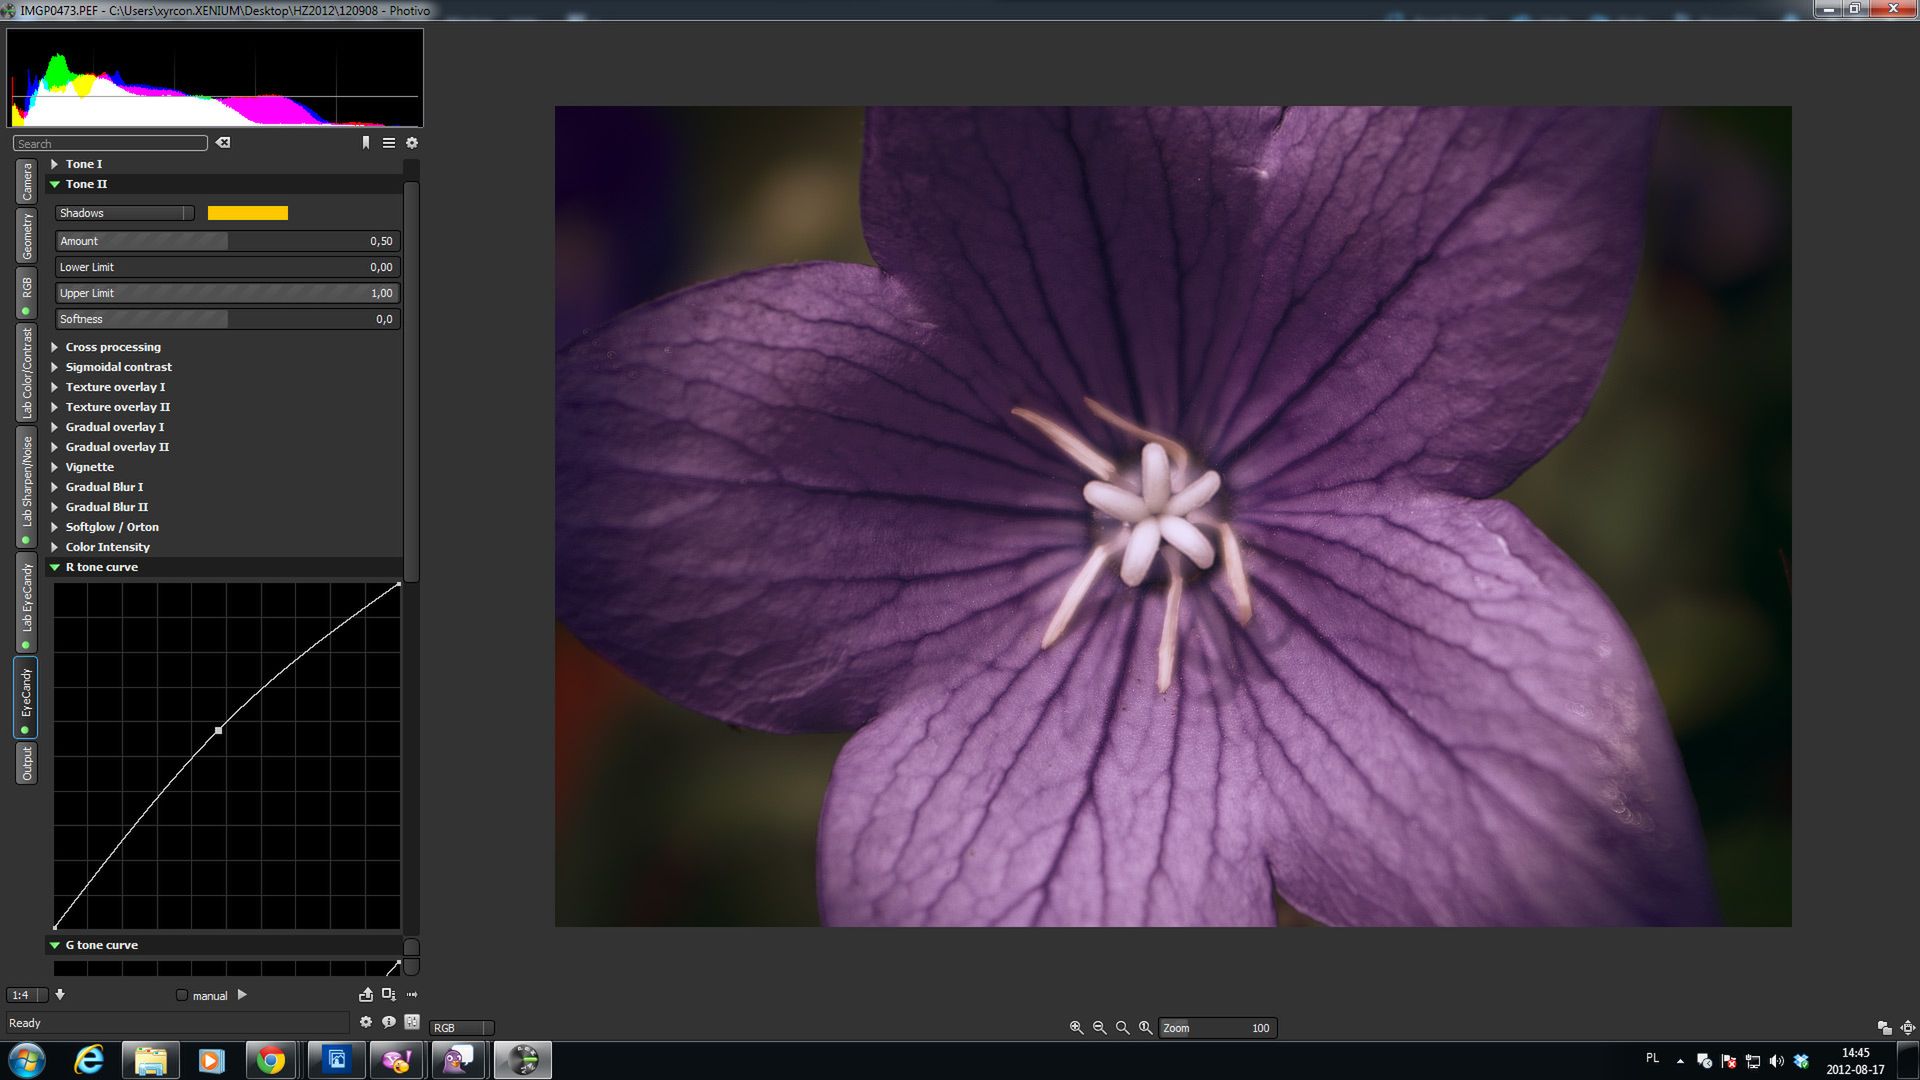Switch to the Geometry tab

pos(27,236)
